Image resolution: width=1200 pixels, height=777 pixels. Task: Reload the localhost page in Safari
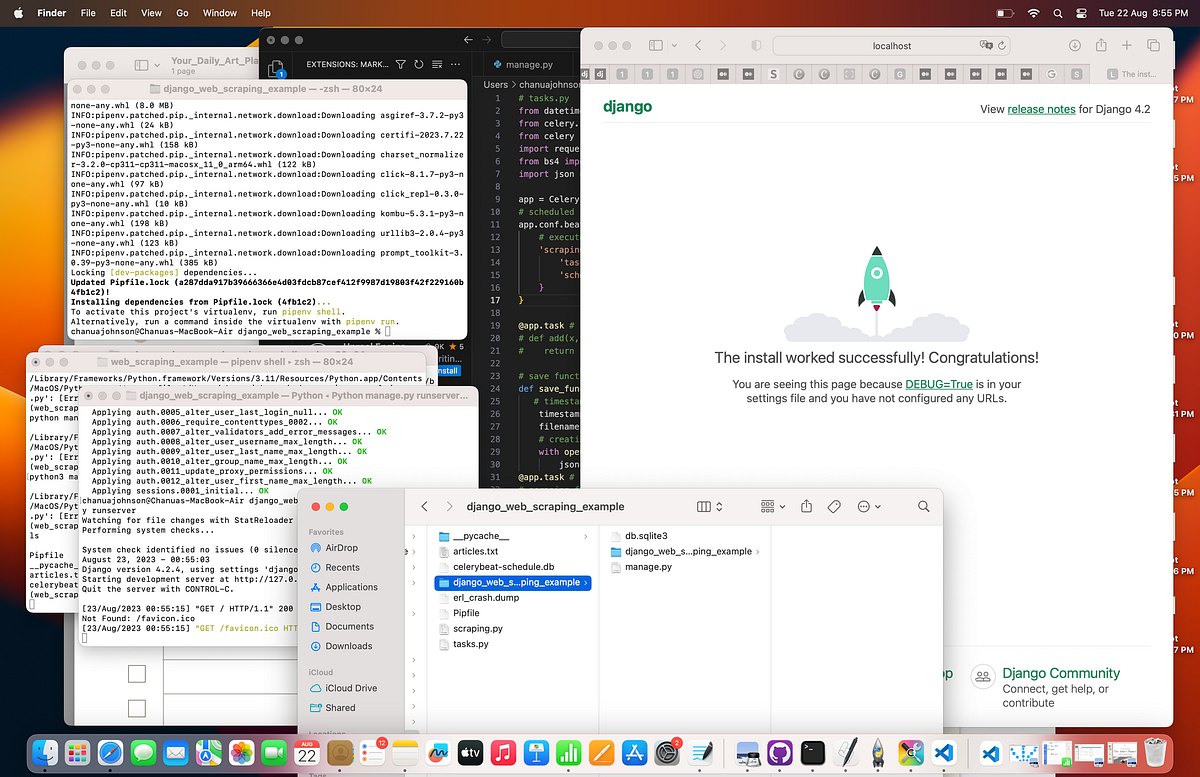tap(1003, 45)
